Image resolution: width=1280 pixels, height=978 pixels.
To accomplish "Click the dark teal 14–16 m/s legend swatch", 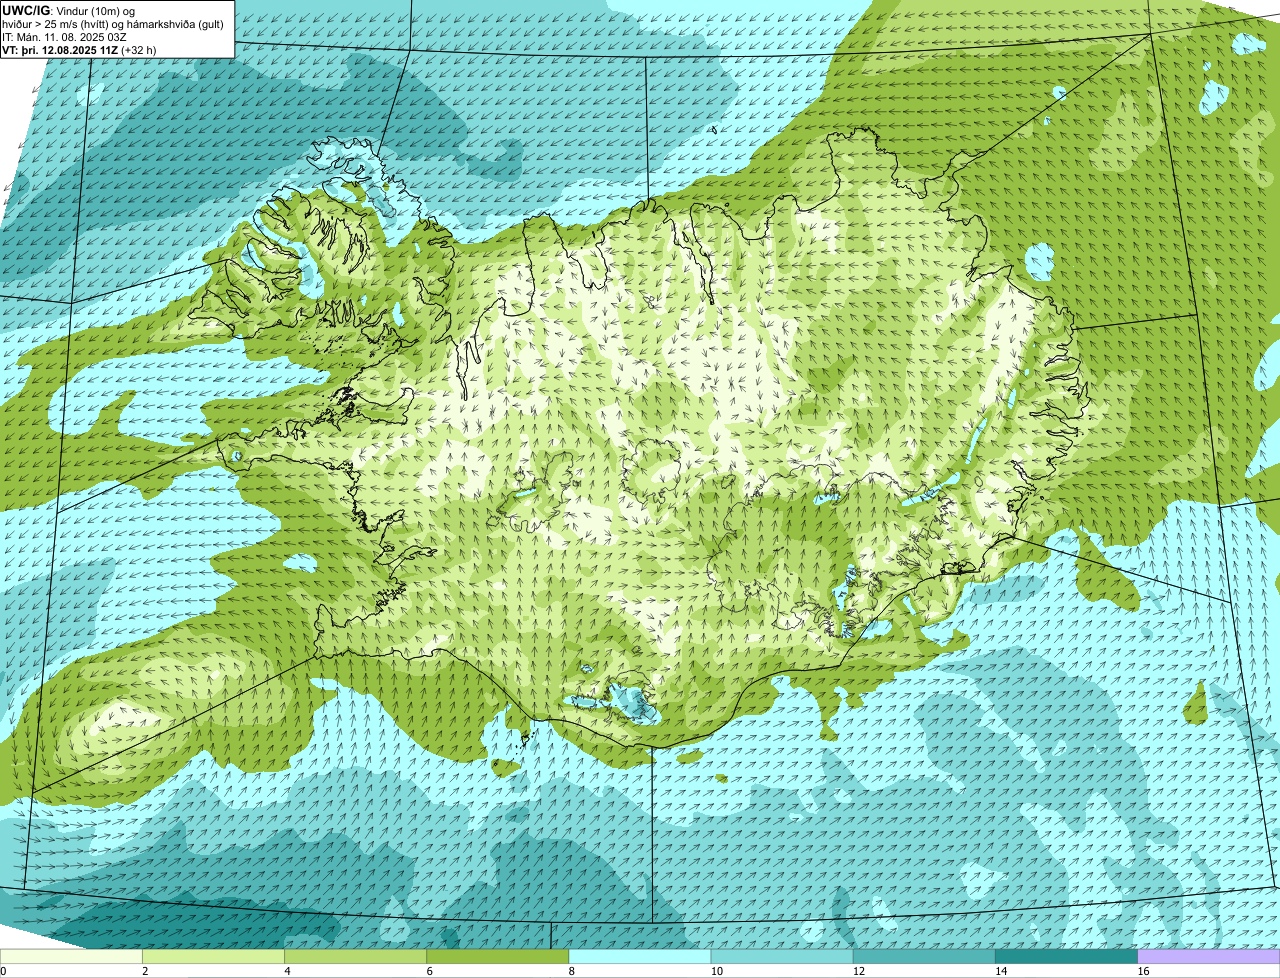I will pyautogui.click(x=1067, y=956).
